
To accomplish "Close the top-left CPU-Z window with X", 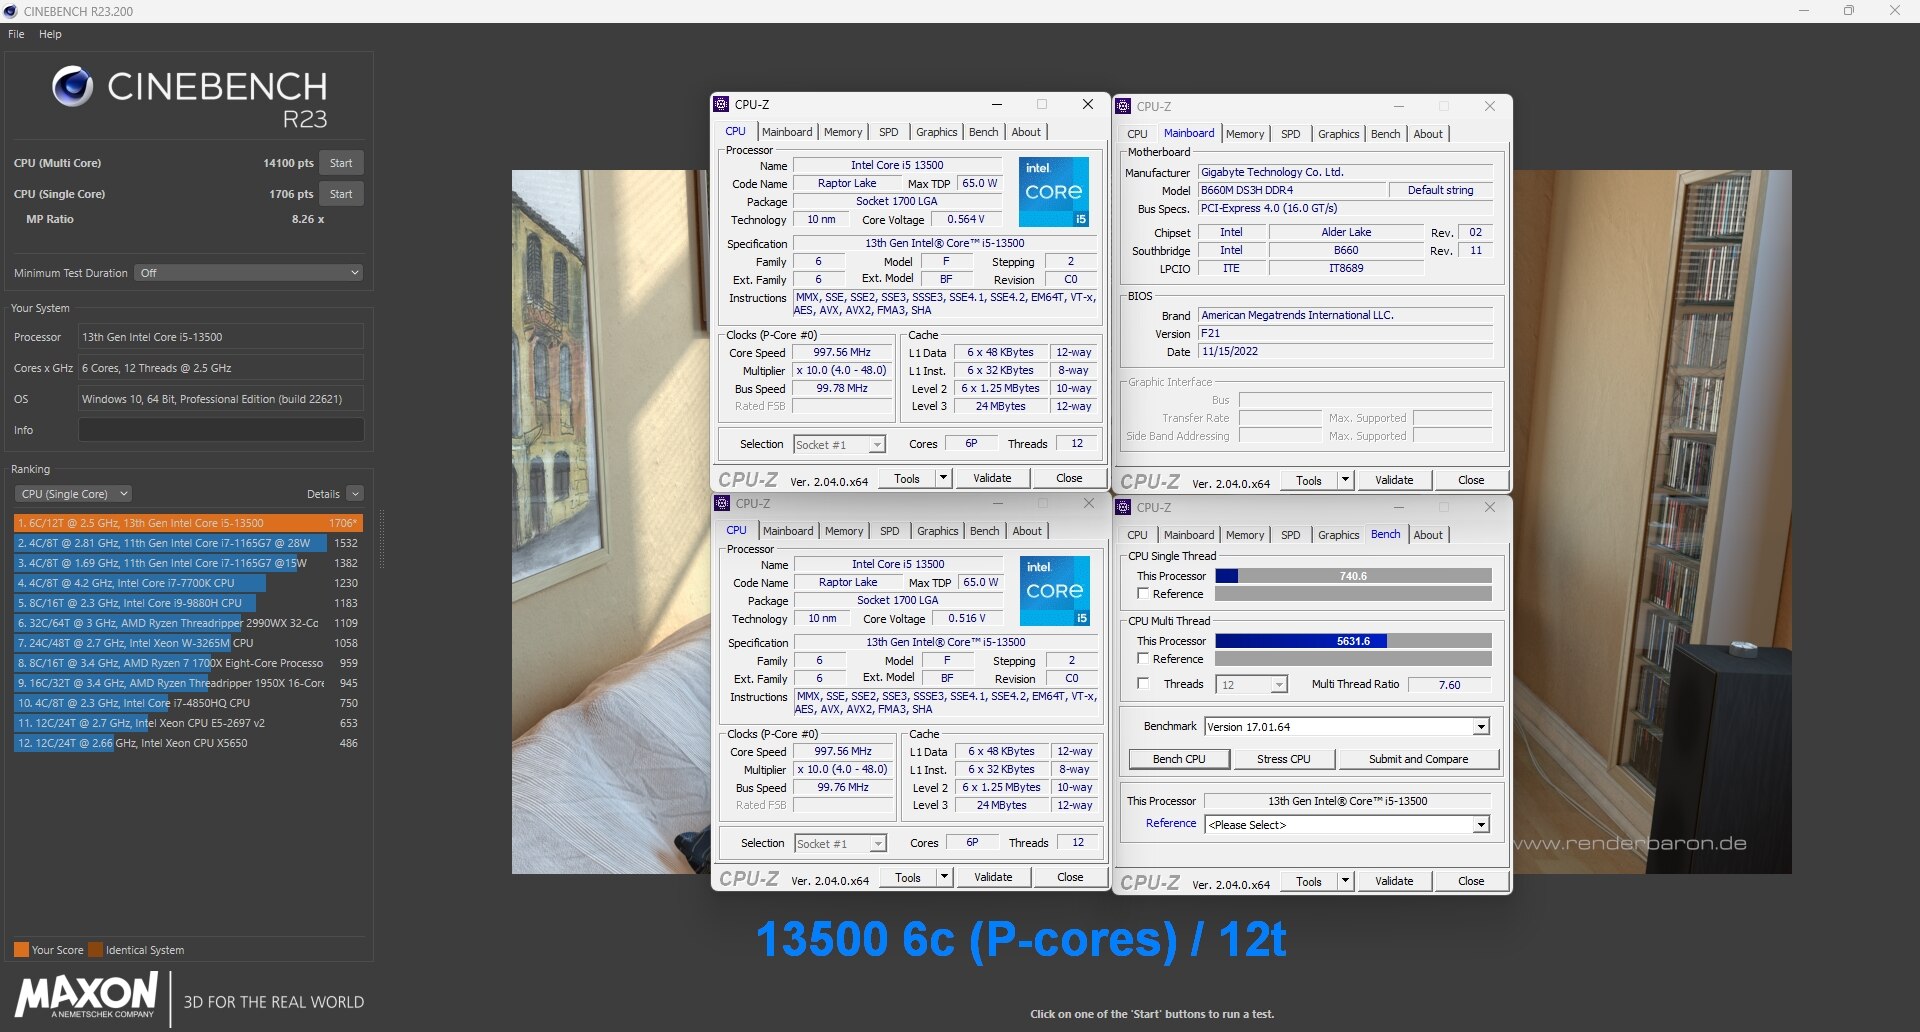I will tap(1088, 104).
